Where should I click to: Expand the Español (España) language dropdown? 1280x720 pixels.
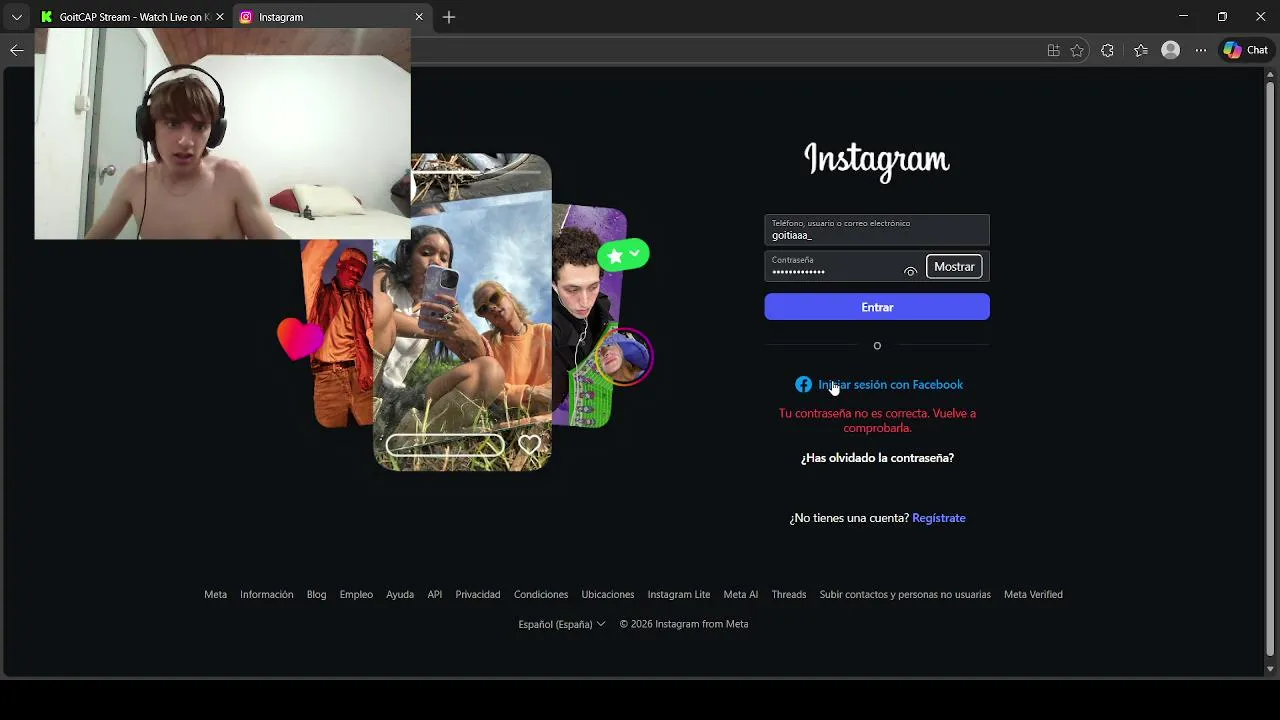[562, 624]
